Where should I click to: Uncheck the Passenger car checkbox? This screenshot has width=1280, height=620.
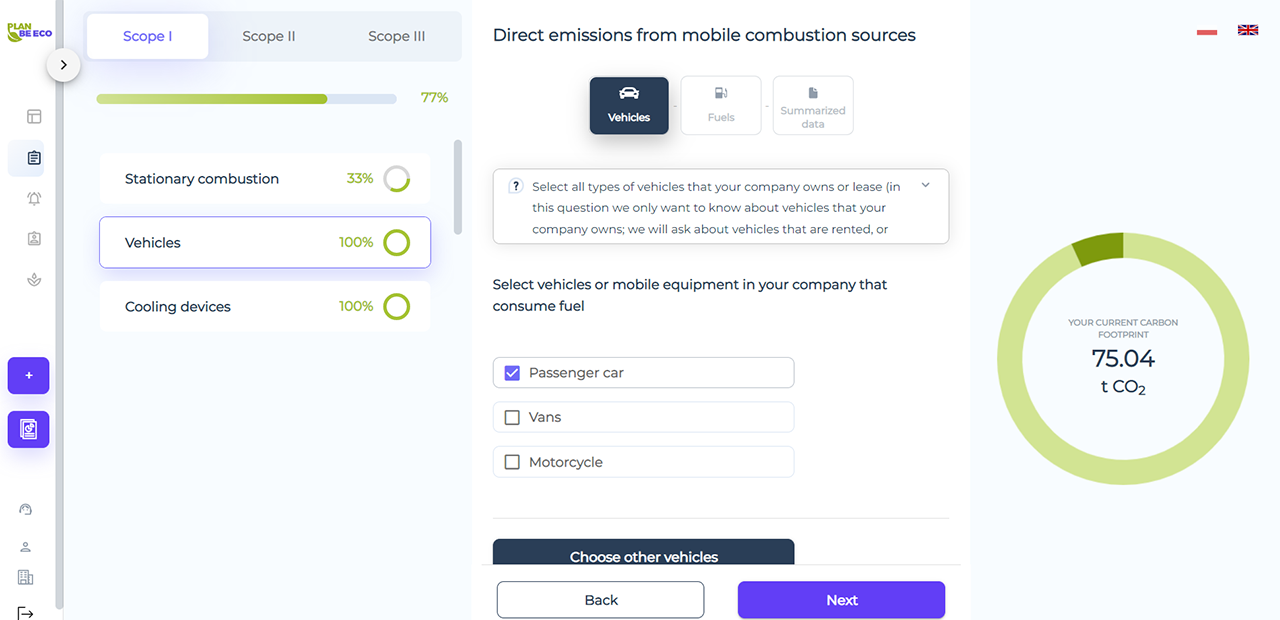(x=513, y=373)
